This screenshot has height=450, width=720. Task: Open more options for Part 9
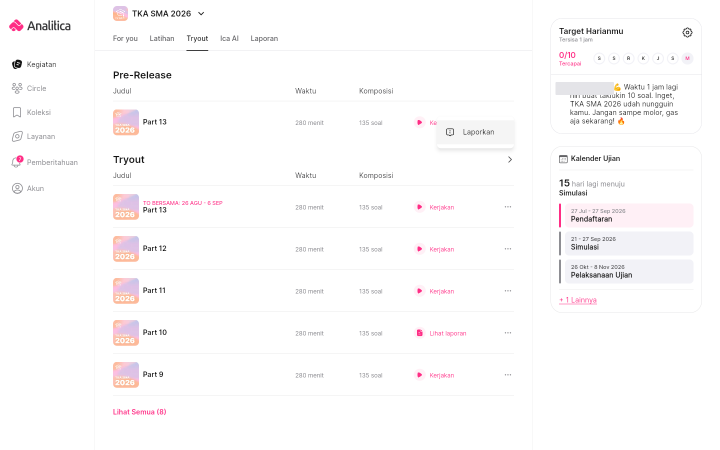pos(507,375)
